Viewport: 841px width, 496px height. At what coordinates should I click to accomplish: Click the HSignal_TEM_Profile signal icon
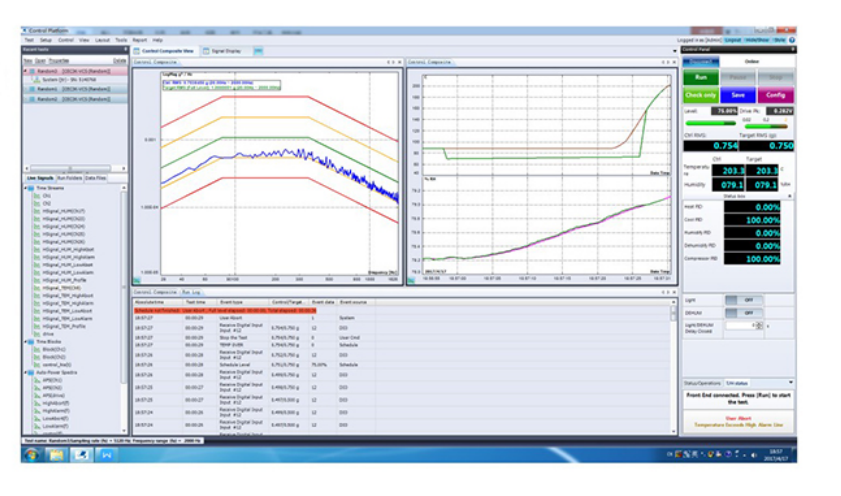[x=37, y=327]
